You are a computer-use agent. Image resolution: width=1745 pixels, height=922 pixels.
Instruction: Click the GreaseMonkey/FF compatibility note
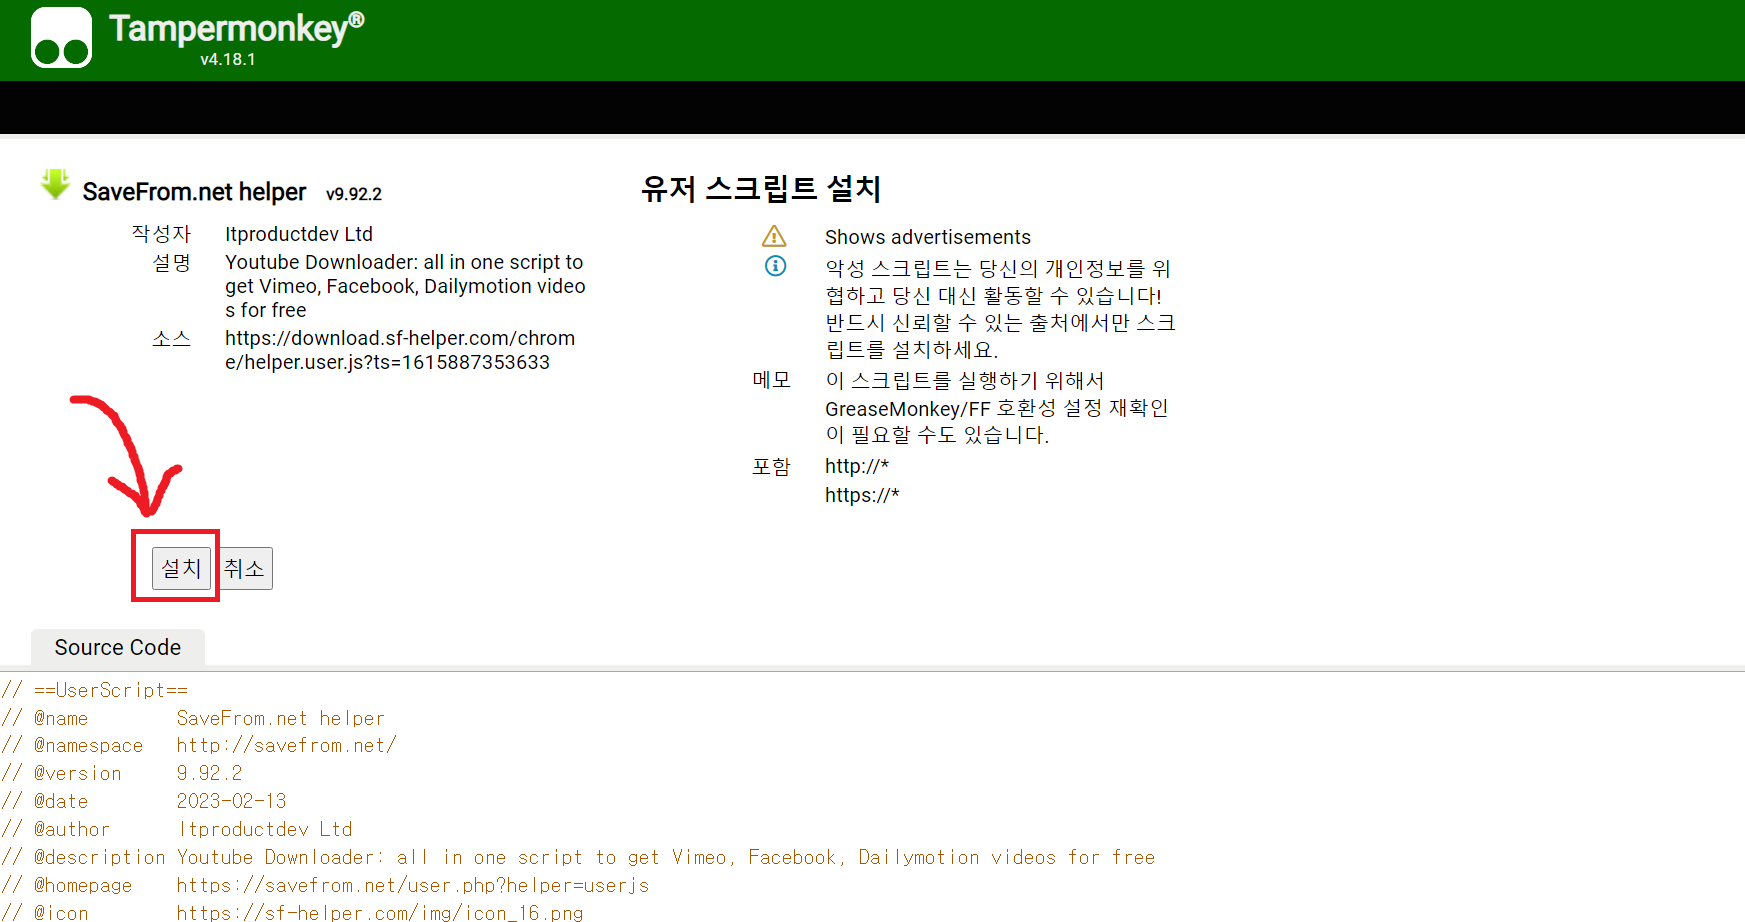coord(997,408)
